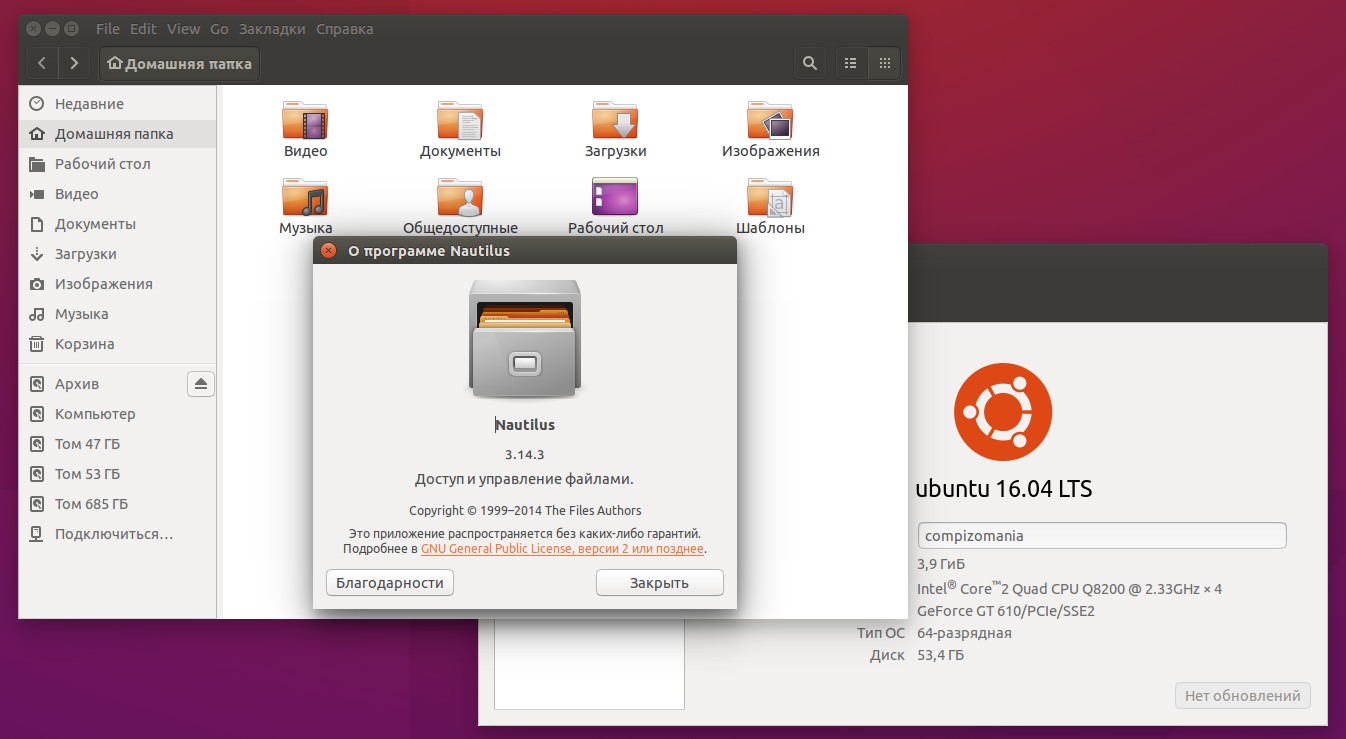Click the 53,4 ГБ disk value
This screenshot has width=1346, height=739.
click(x=941, y=655)
